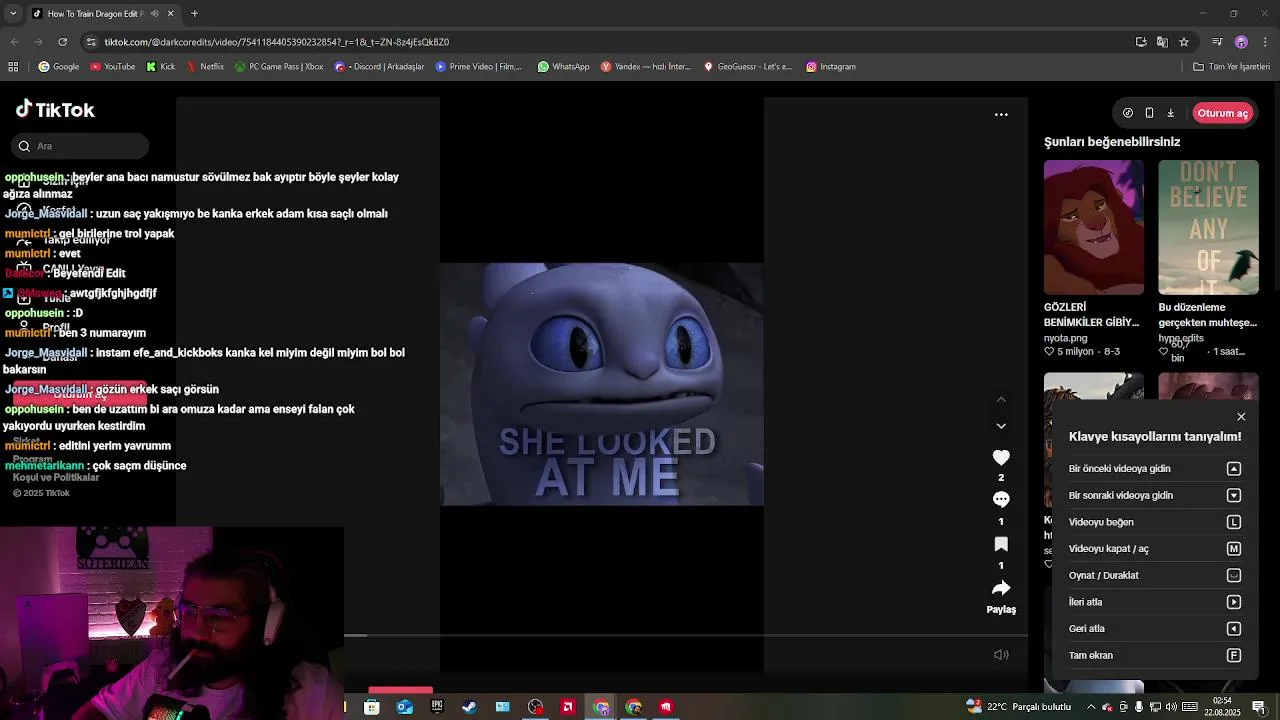Open Steam from the taskbar
Screen dimensions: 1280x720
click(469, 707)
